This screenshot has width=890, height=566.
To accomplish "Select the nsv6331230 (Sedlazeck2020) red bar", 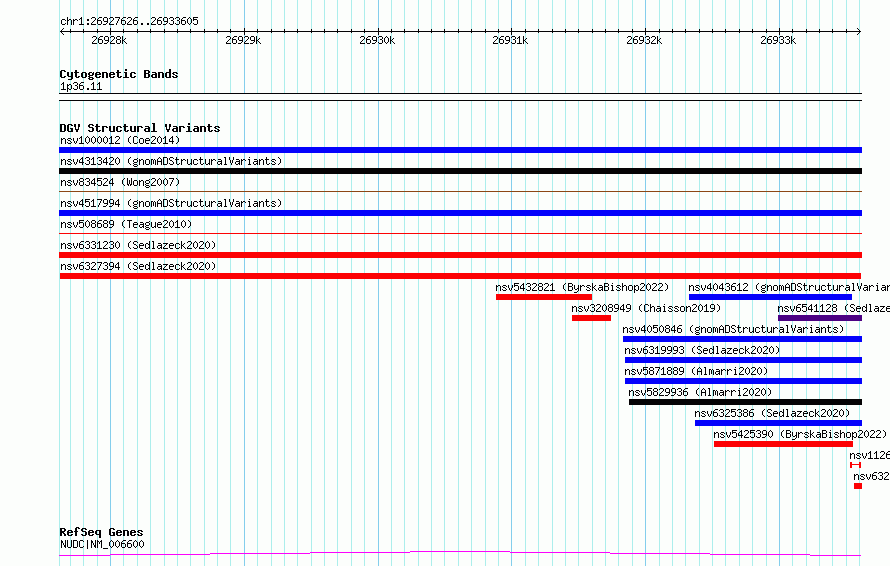I will point(460,255).
